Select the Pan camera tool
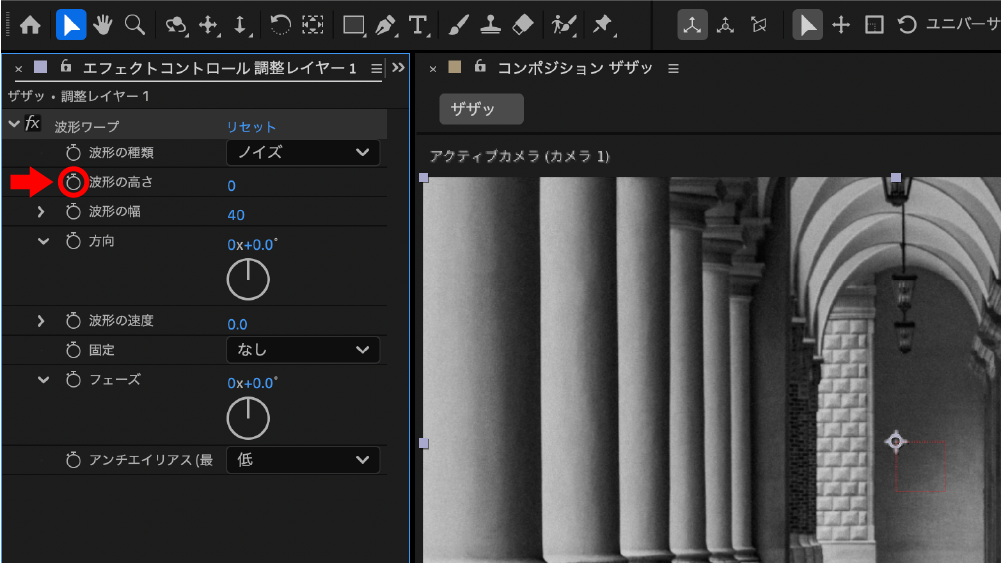Screen dimensions: 1001x563 click(209, 26)
